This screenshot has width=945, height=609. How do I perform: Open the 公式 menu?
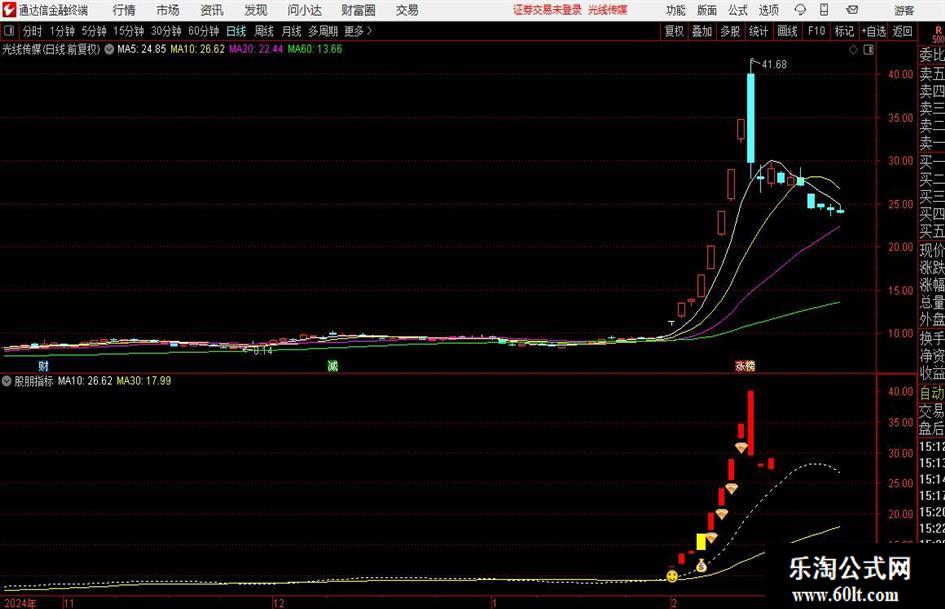pyautogui.click(x=738, y=10)
